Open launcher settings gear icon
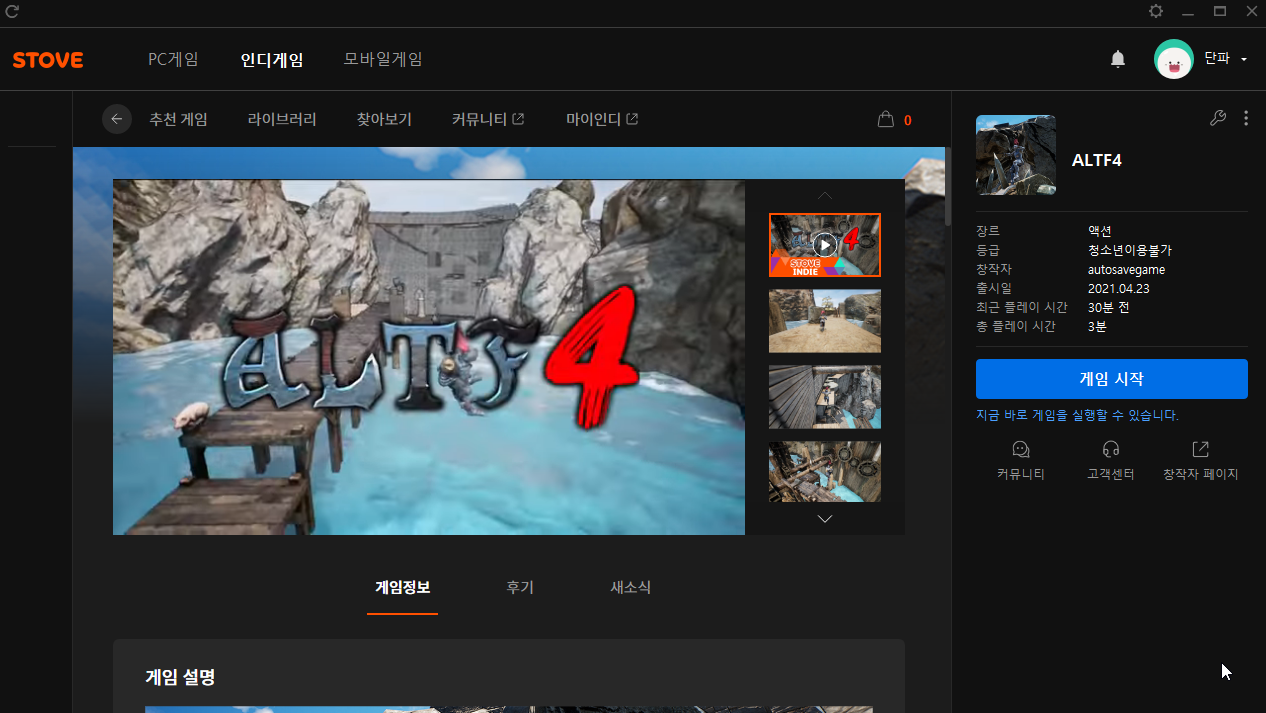The height and width of the screenshot is (713, 1266). click(1156, 12)
